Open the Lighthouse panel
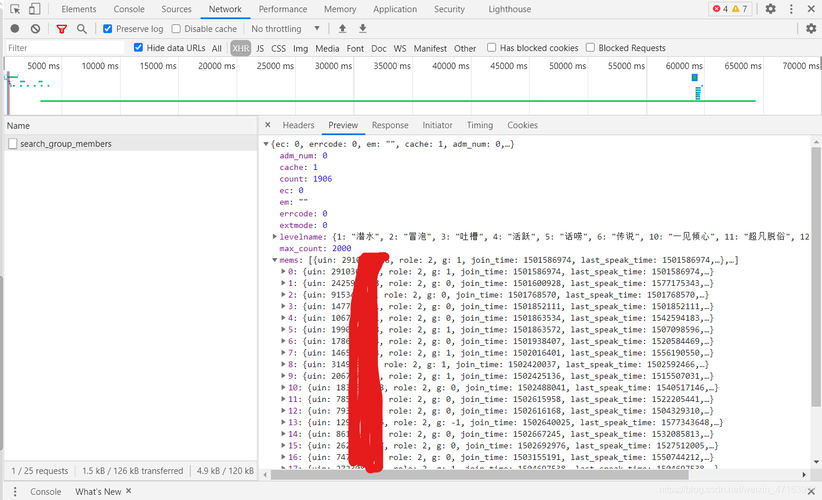Image resolution: width=822 pixels, height=500 pixels. point(510,9)
